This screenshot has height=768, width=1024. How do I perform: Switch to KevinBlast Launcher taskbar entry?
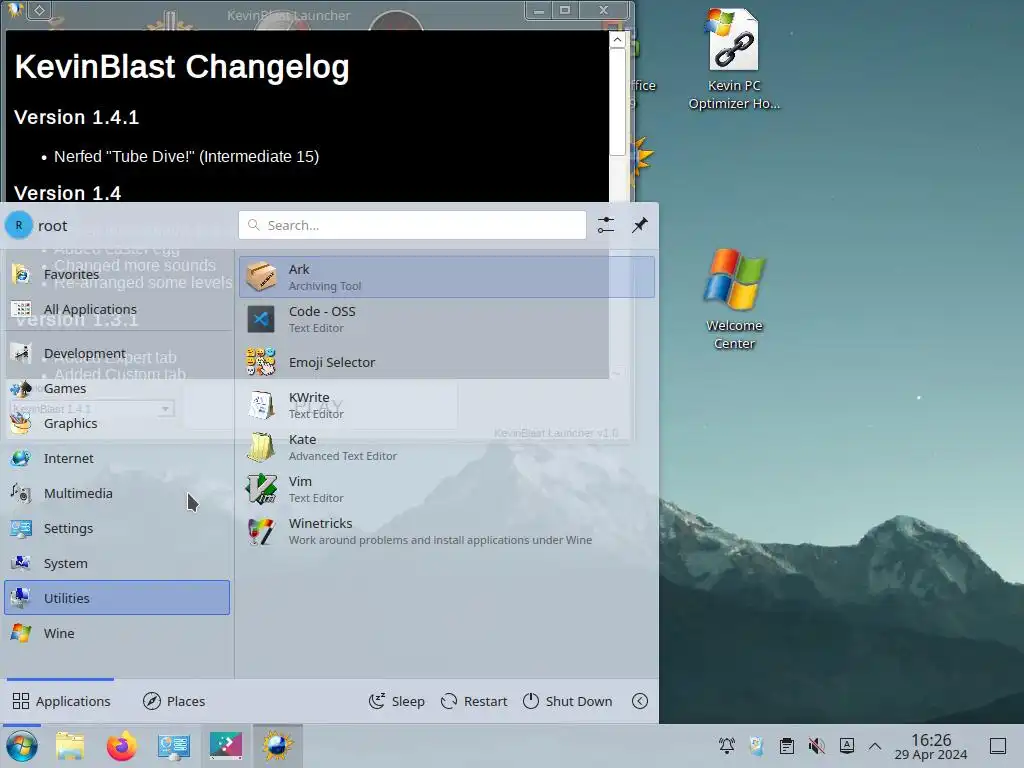pos(278,746)
